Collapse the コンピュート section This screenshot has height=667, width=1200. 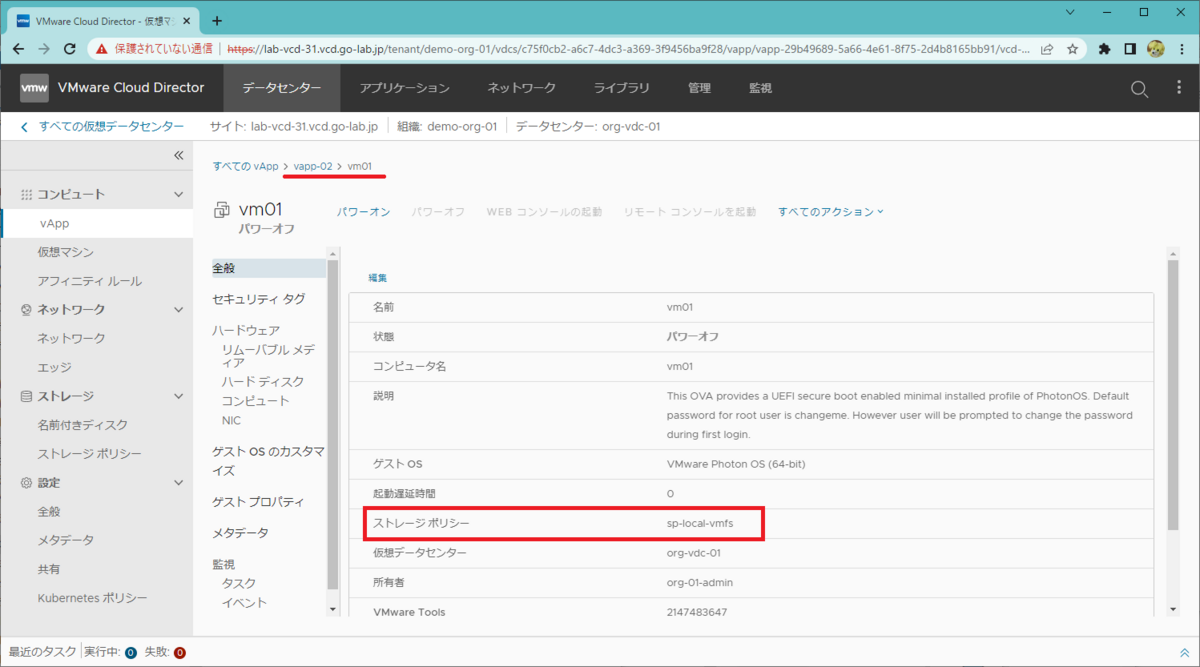179,194
